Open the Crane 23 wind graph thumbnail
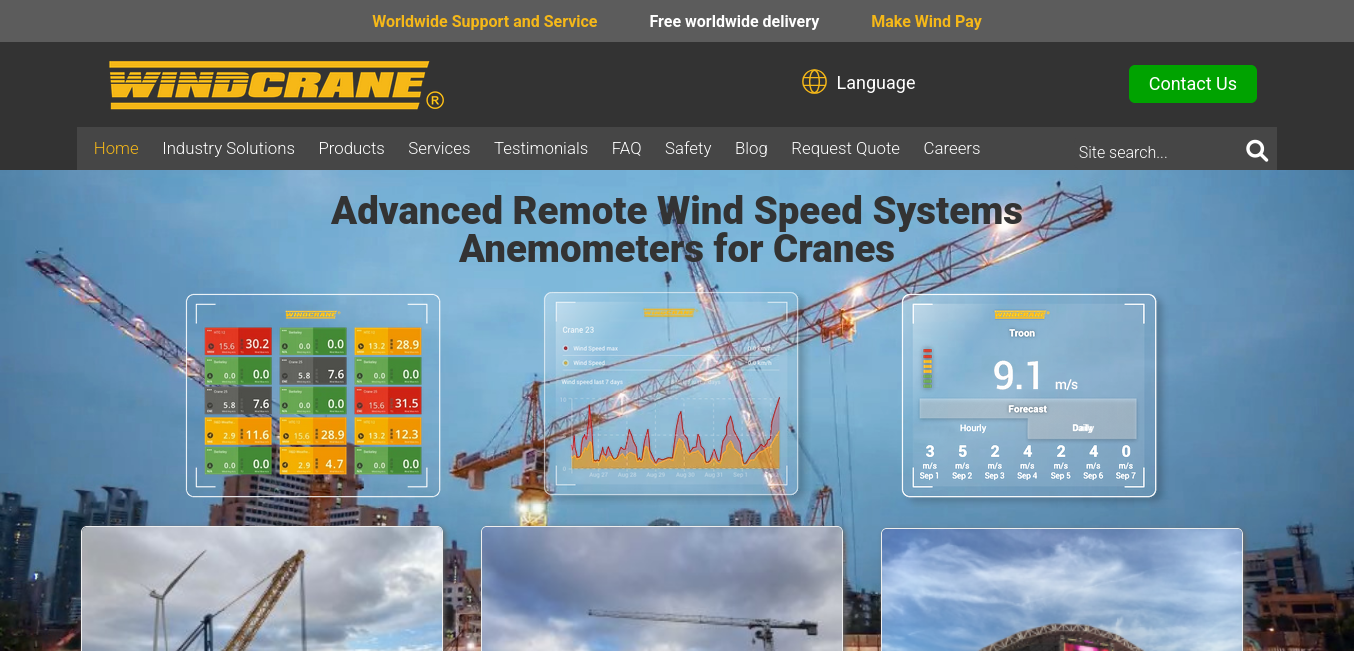 [x=671, y=393]
